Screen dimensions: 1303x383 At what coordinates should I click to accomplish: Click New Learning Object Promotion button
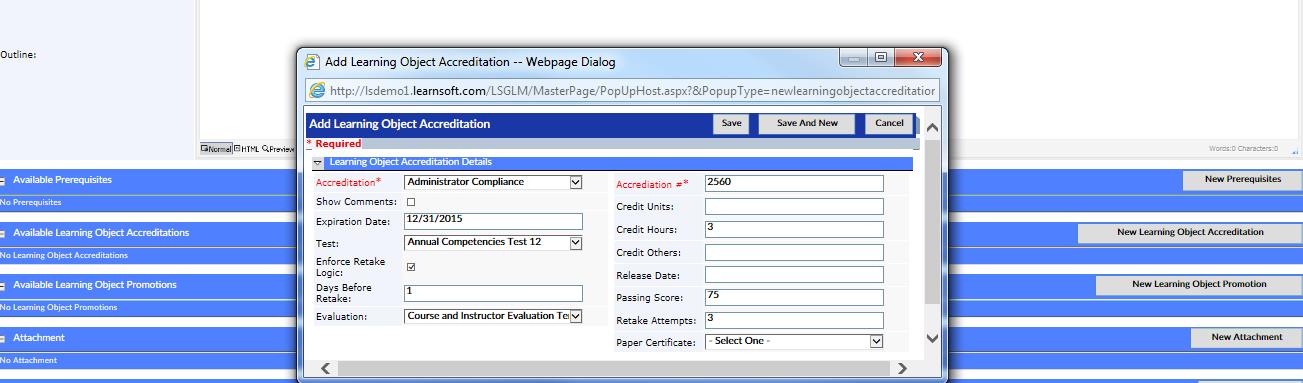pyautogui.click(x=1199, y=284)
